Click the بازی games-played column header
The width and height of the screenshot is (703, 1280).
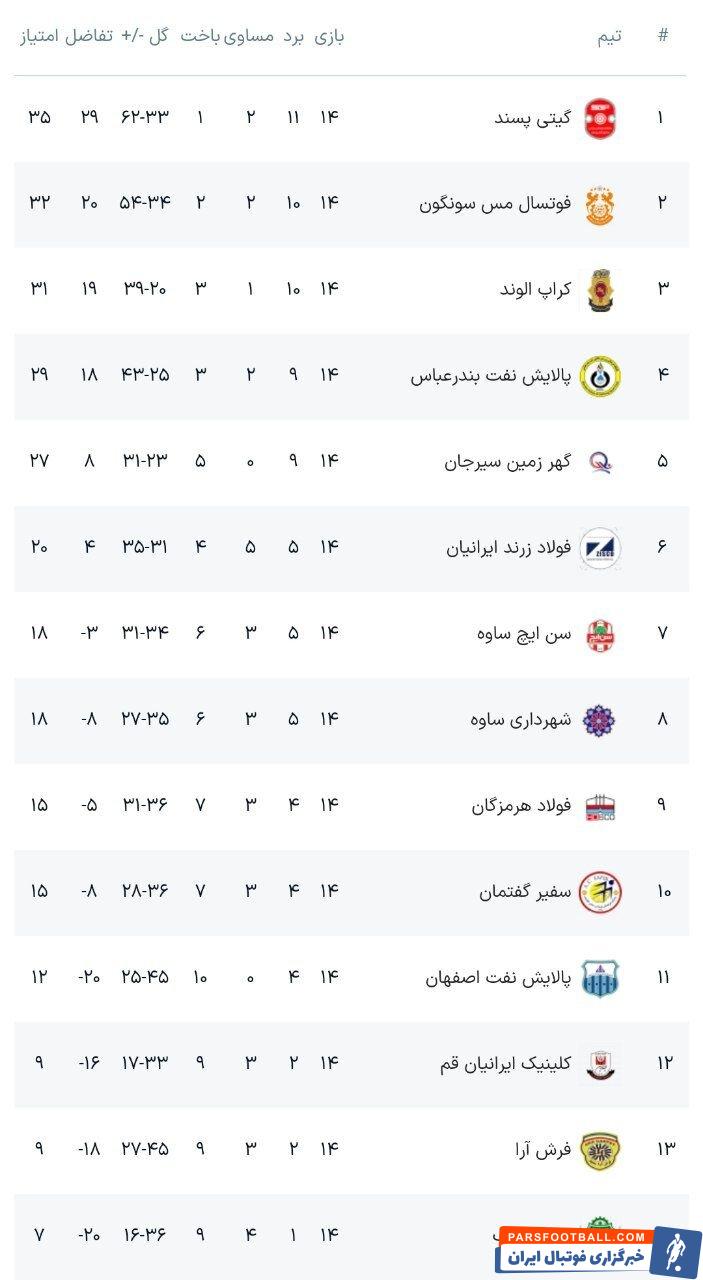pyautogui.click(x=329, y=37)
